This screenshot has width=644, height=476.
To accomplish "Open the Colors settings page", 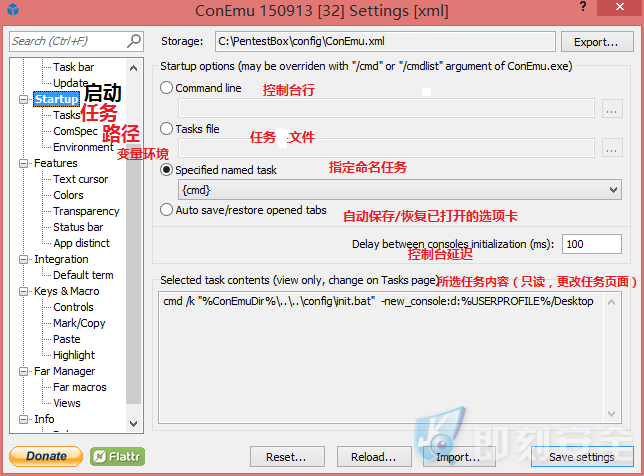I will point(68,195).
